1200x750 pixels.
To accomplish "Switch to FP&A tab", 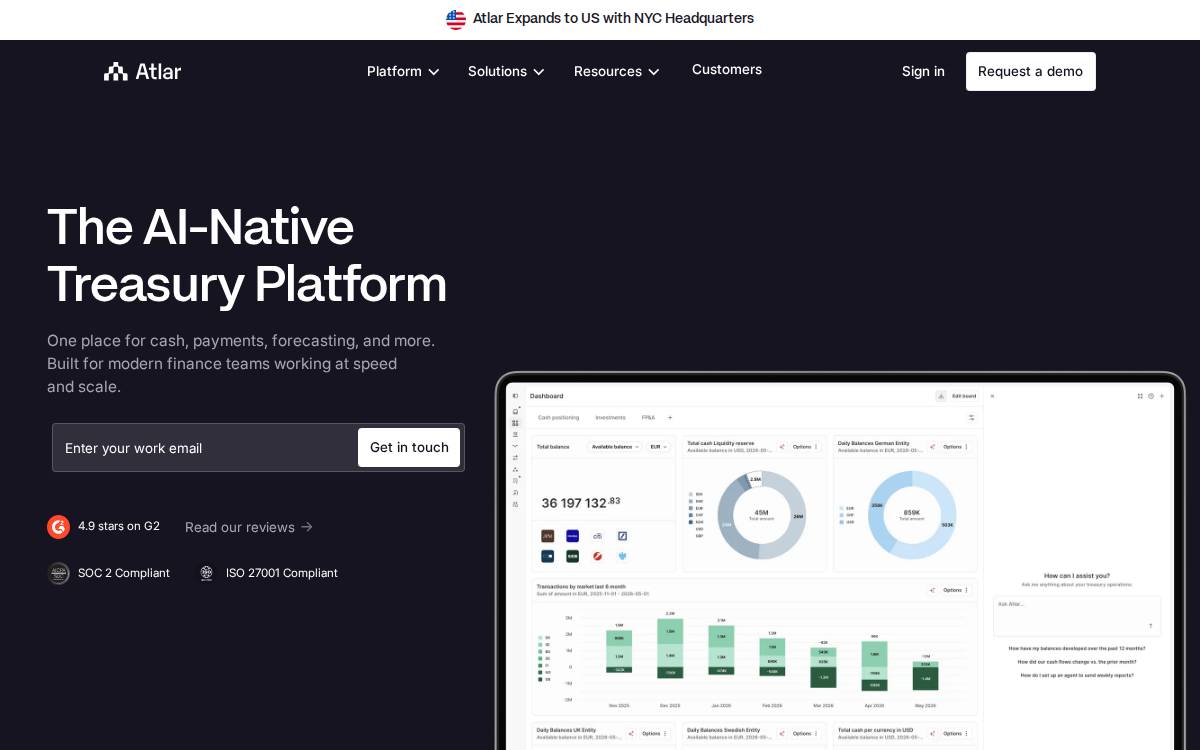I will [x=648, y=417].
